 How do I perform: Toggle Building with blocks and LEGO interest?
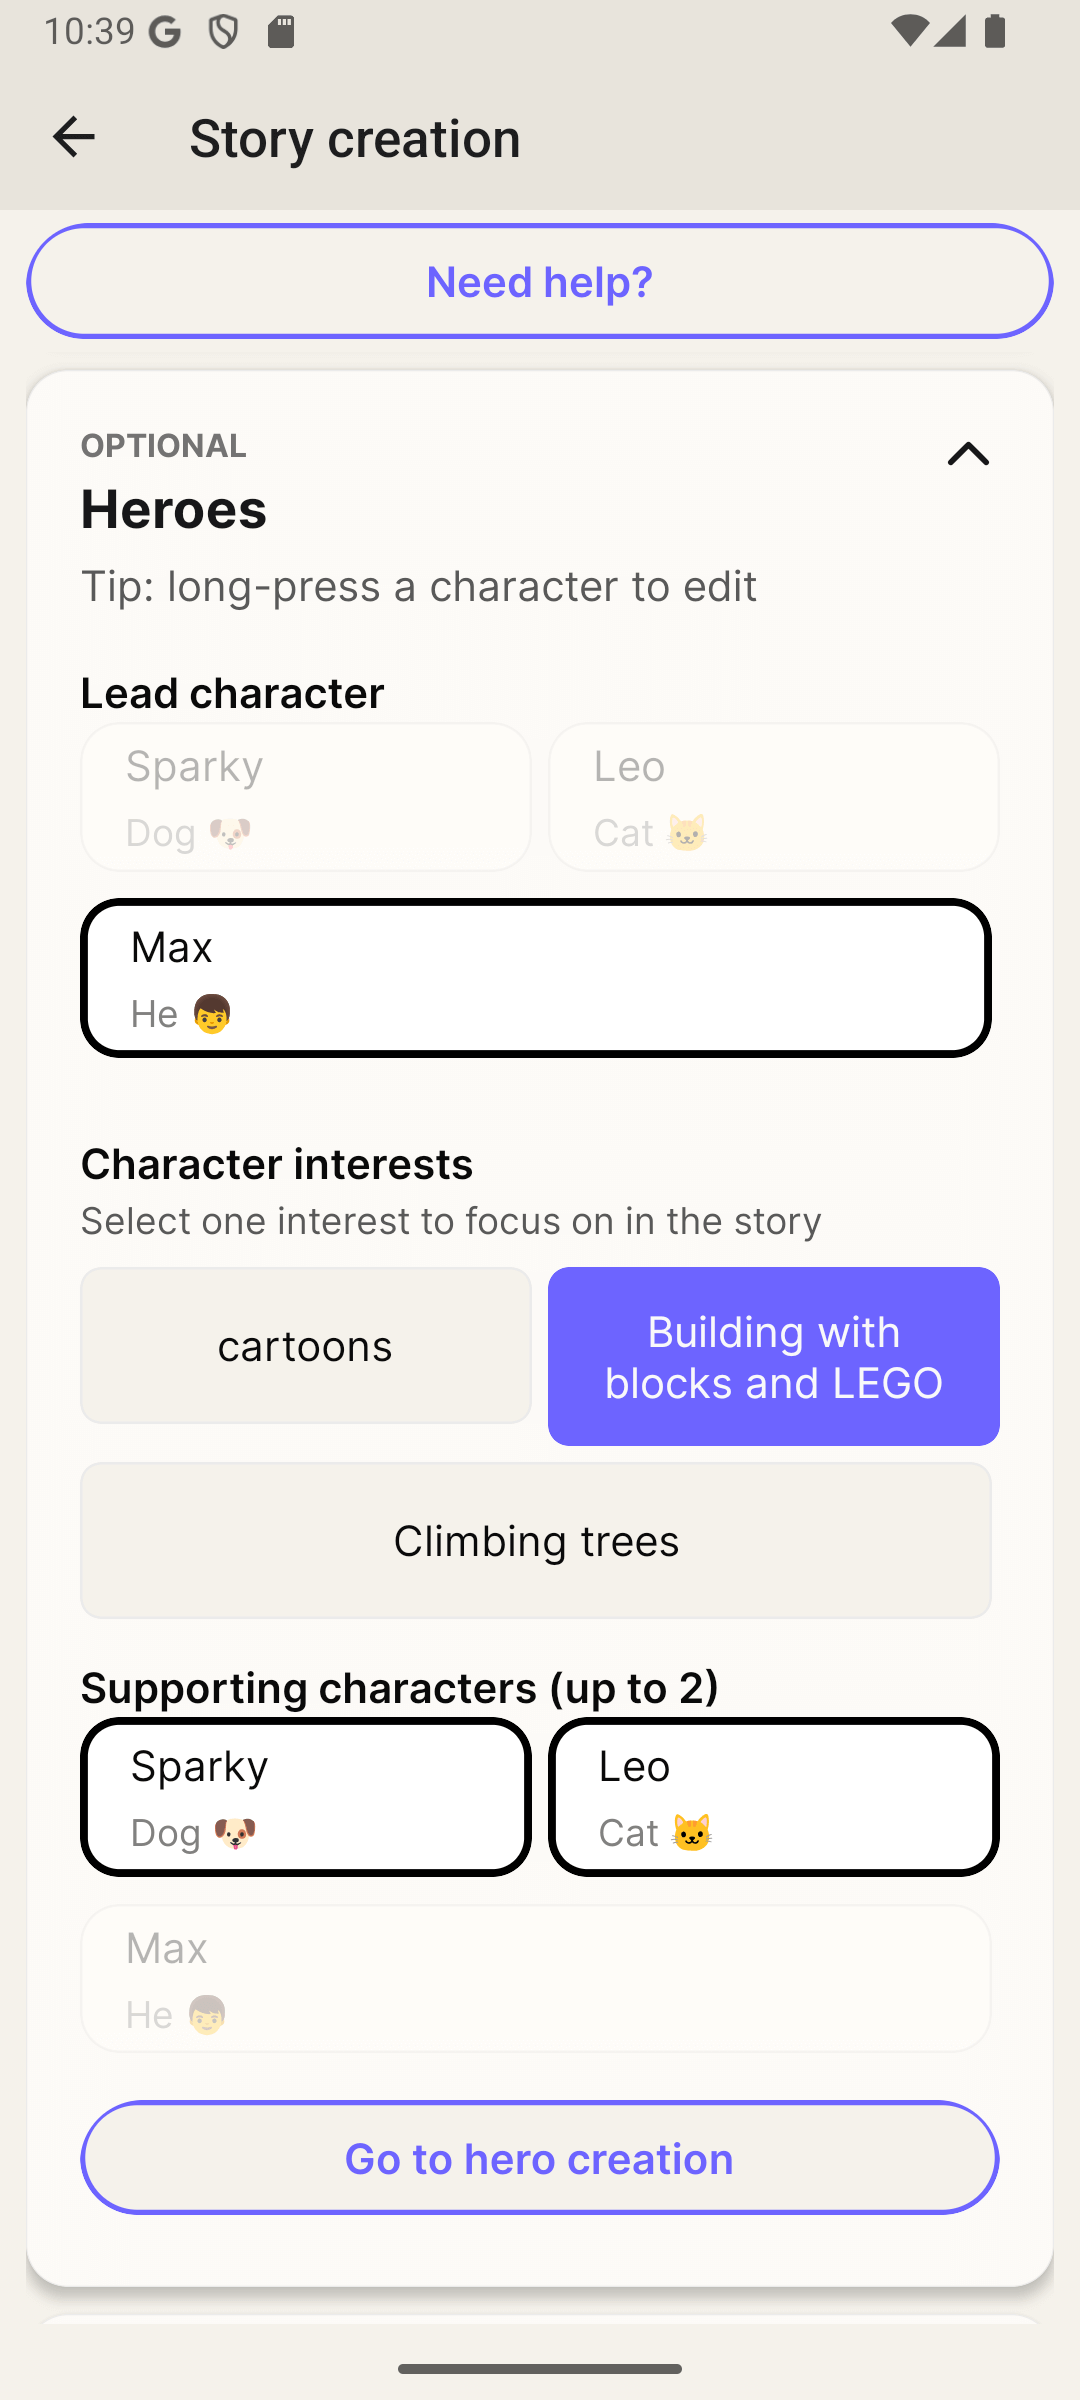pos(774,1357)
